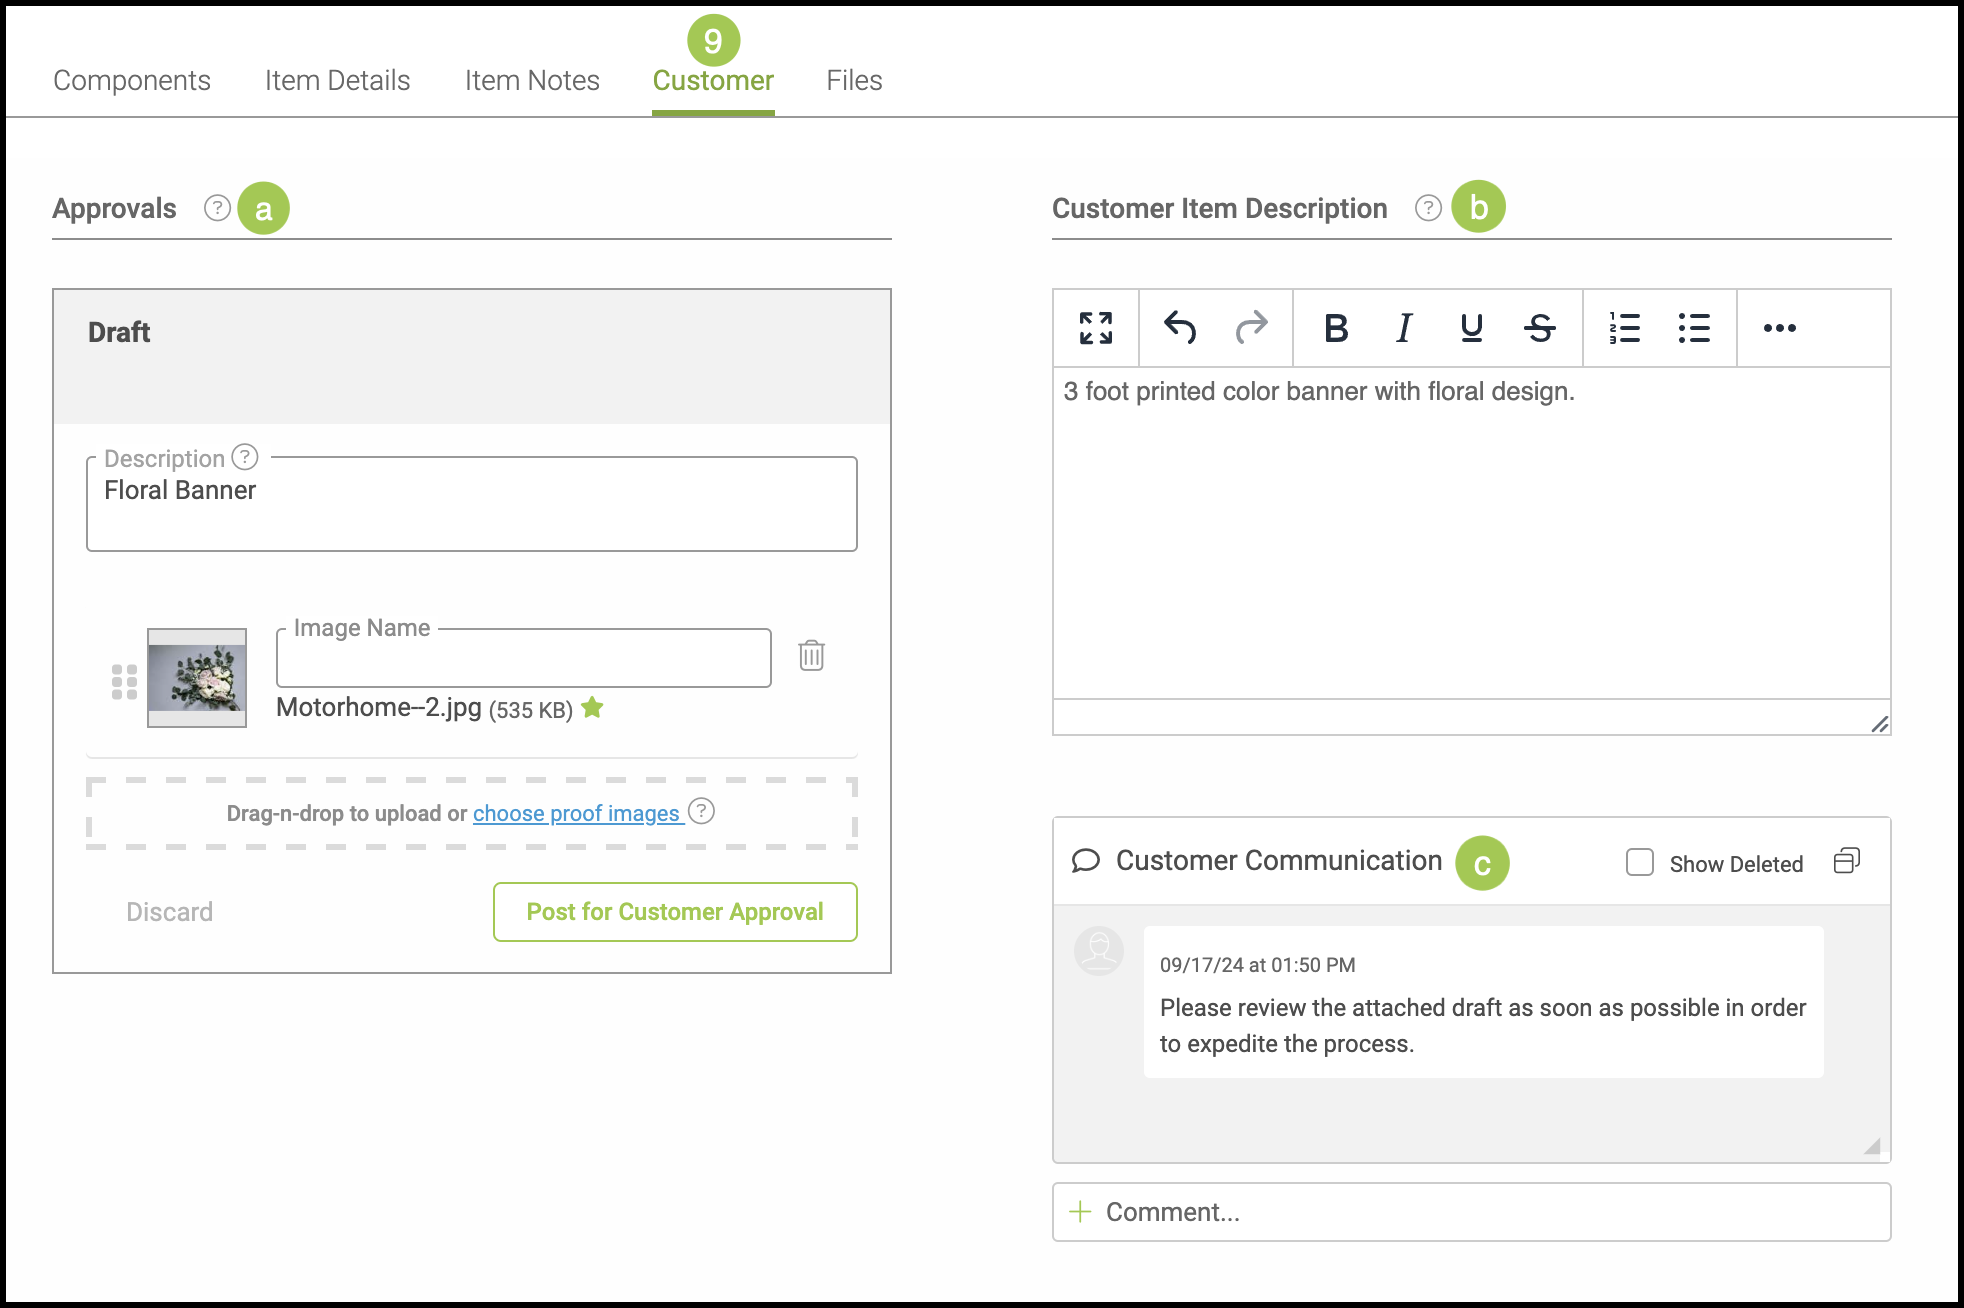Open the Files tab

854,81
